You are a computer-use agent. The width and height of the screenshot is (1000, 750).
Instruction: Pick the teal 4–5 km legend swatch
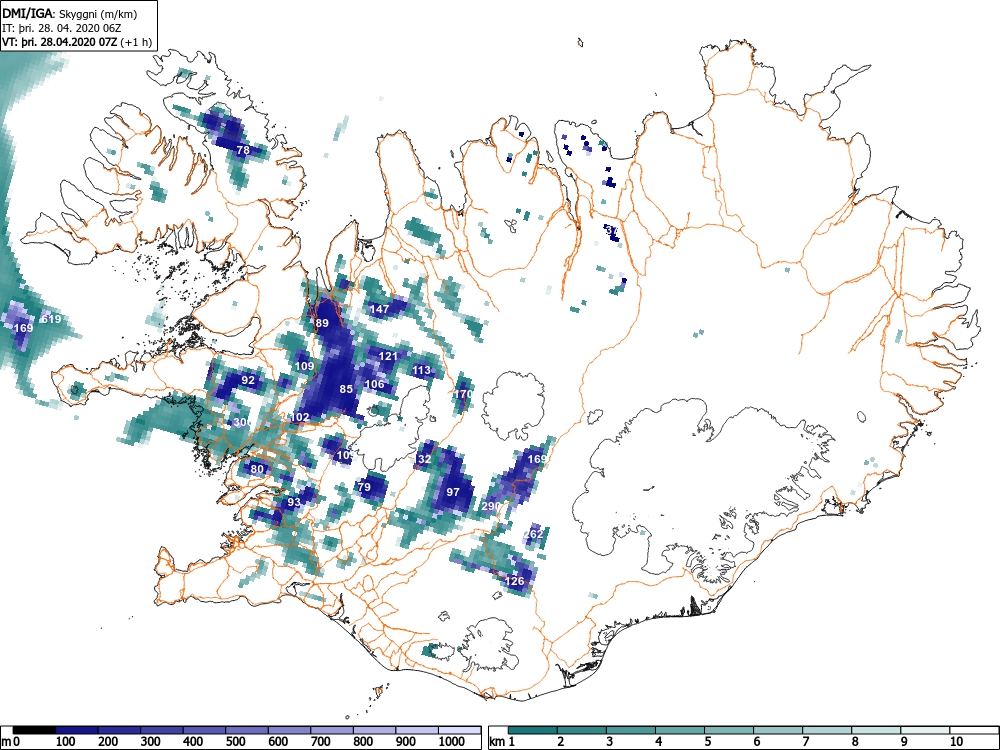coord(680,730)
